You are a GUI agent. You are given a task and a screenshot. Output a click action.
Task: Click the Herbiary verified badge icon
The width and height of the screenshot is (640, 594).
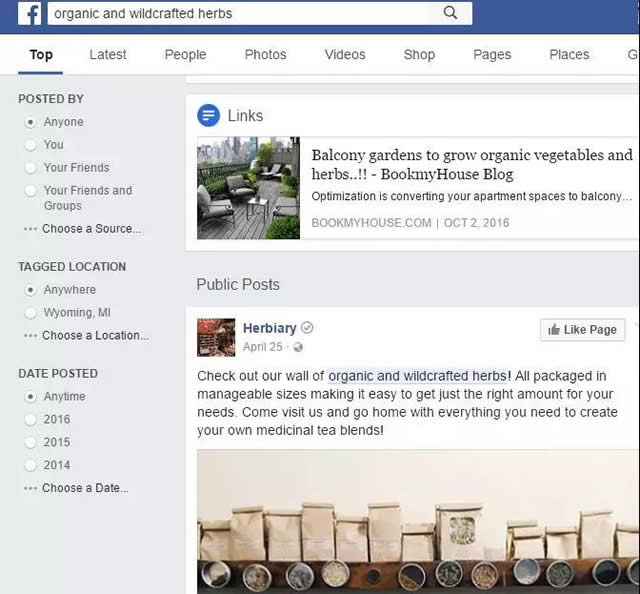point(308,328)
